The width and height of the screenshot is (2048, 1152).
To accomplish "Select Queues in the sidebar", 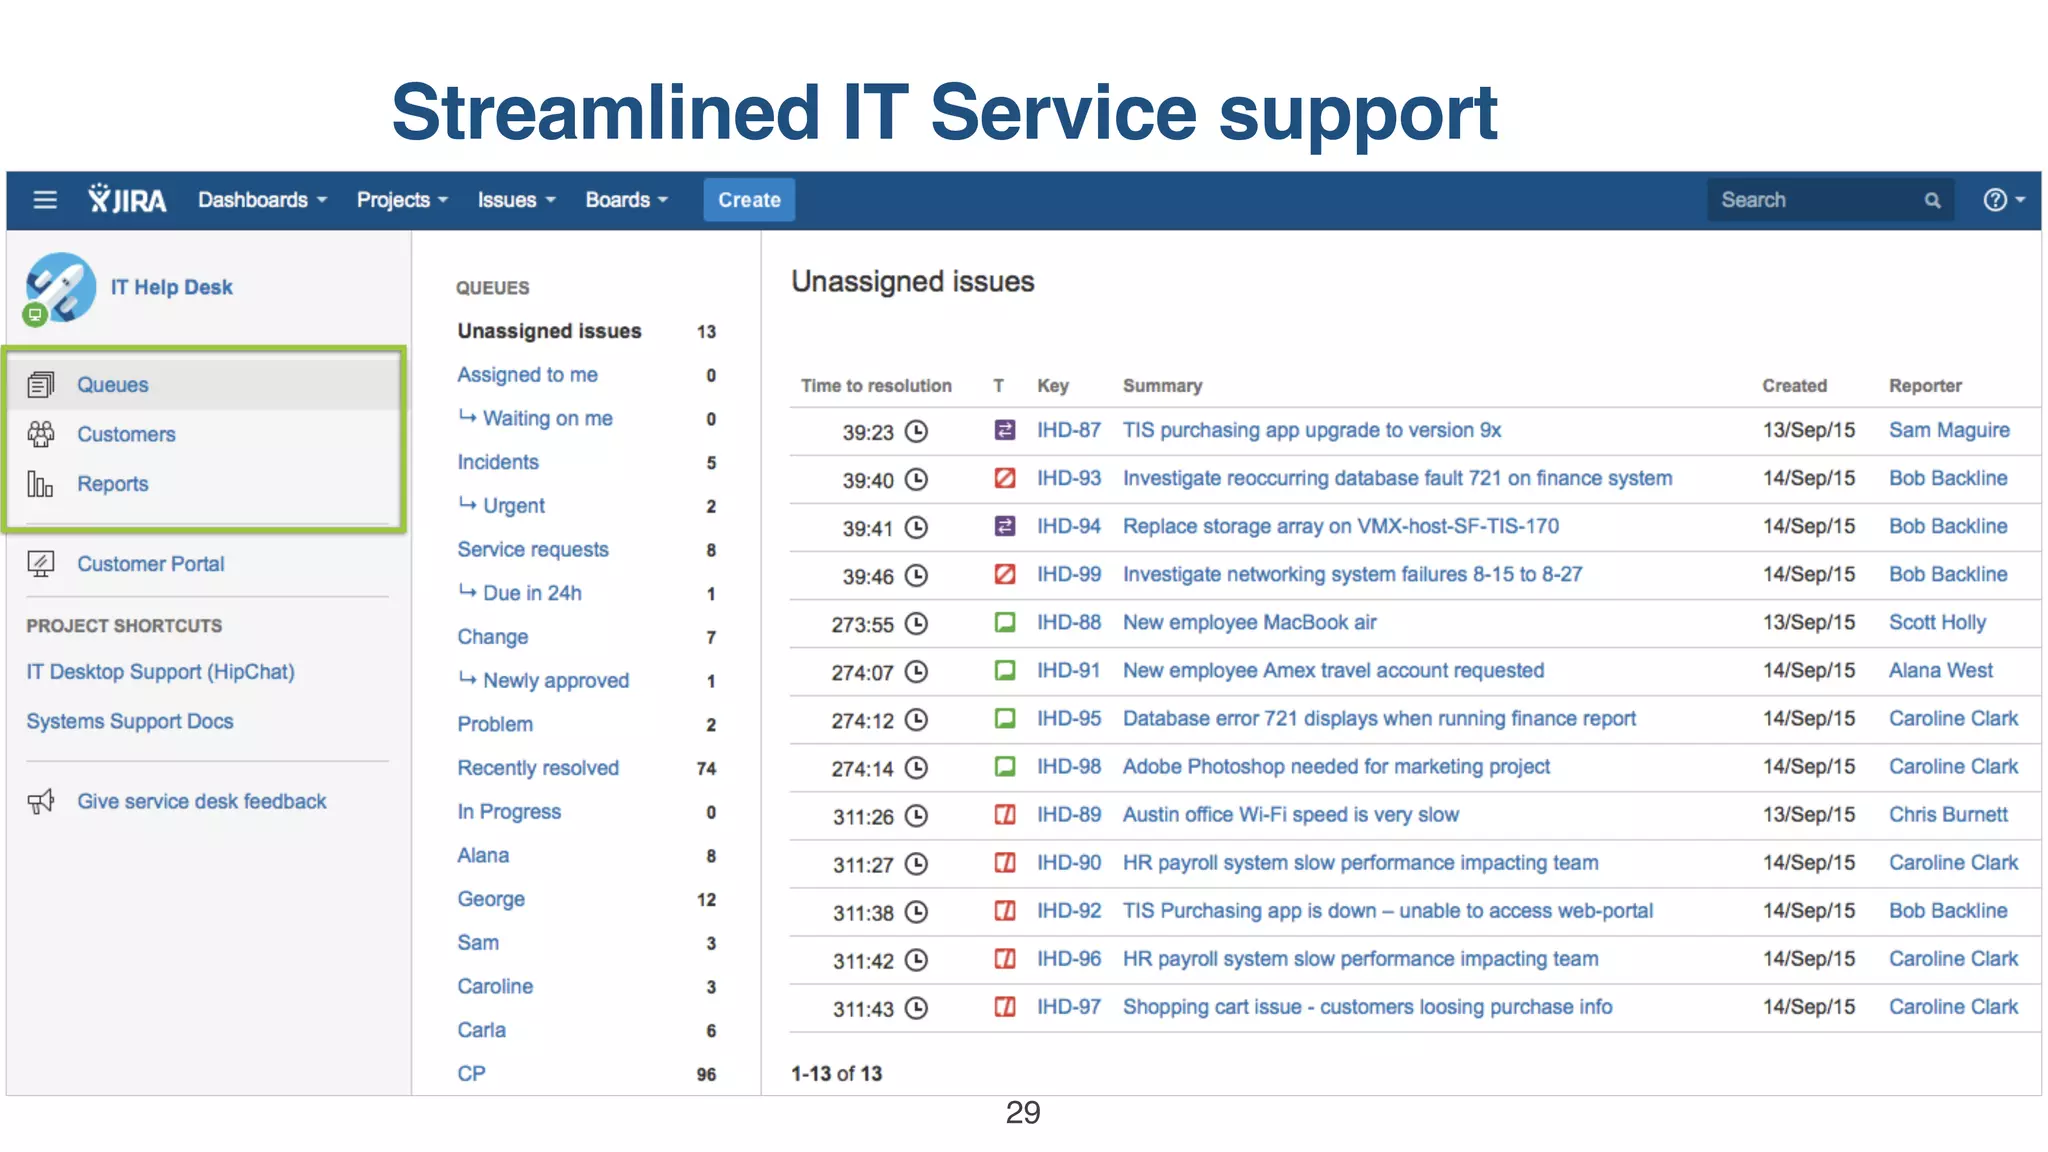I will click(x=112, y=385).
